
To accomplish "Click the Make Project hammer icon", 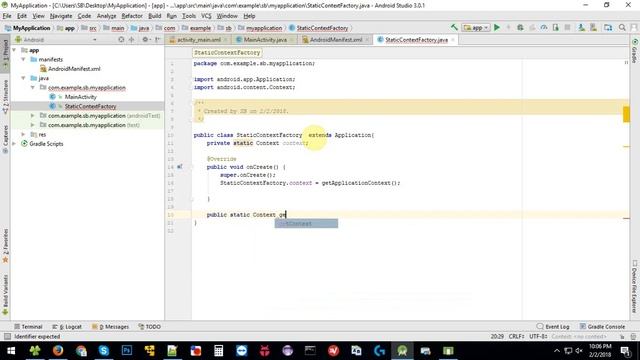I will (454, 27).
